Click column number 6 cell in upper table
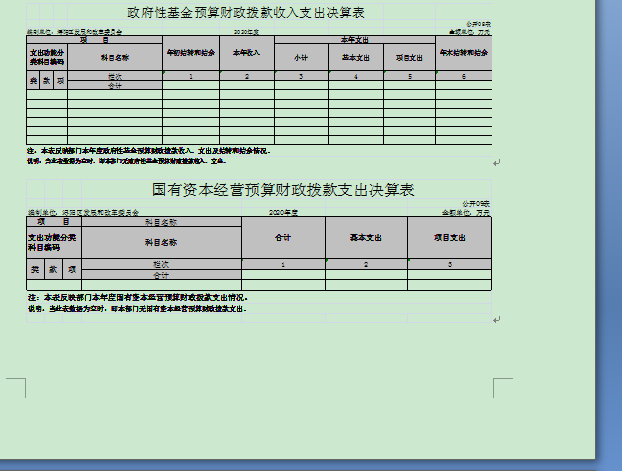The image size is (622, 471). (463, 76)
